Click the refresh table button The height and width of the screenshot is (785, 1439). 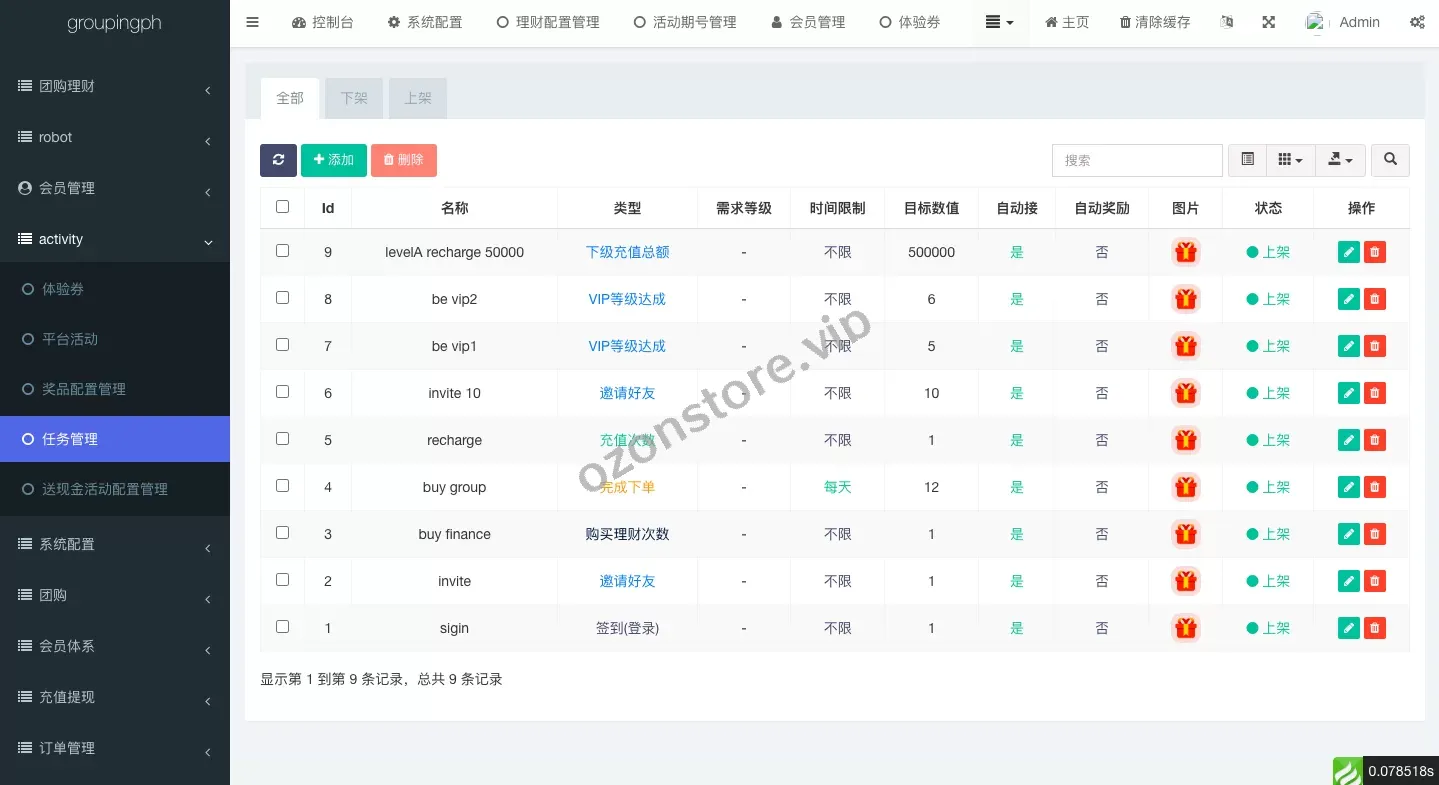coord(278,160)
